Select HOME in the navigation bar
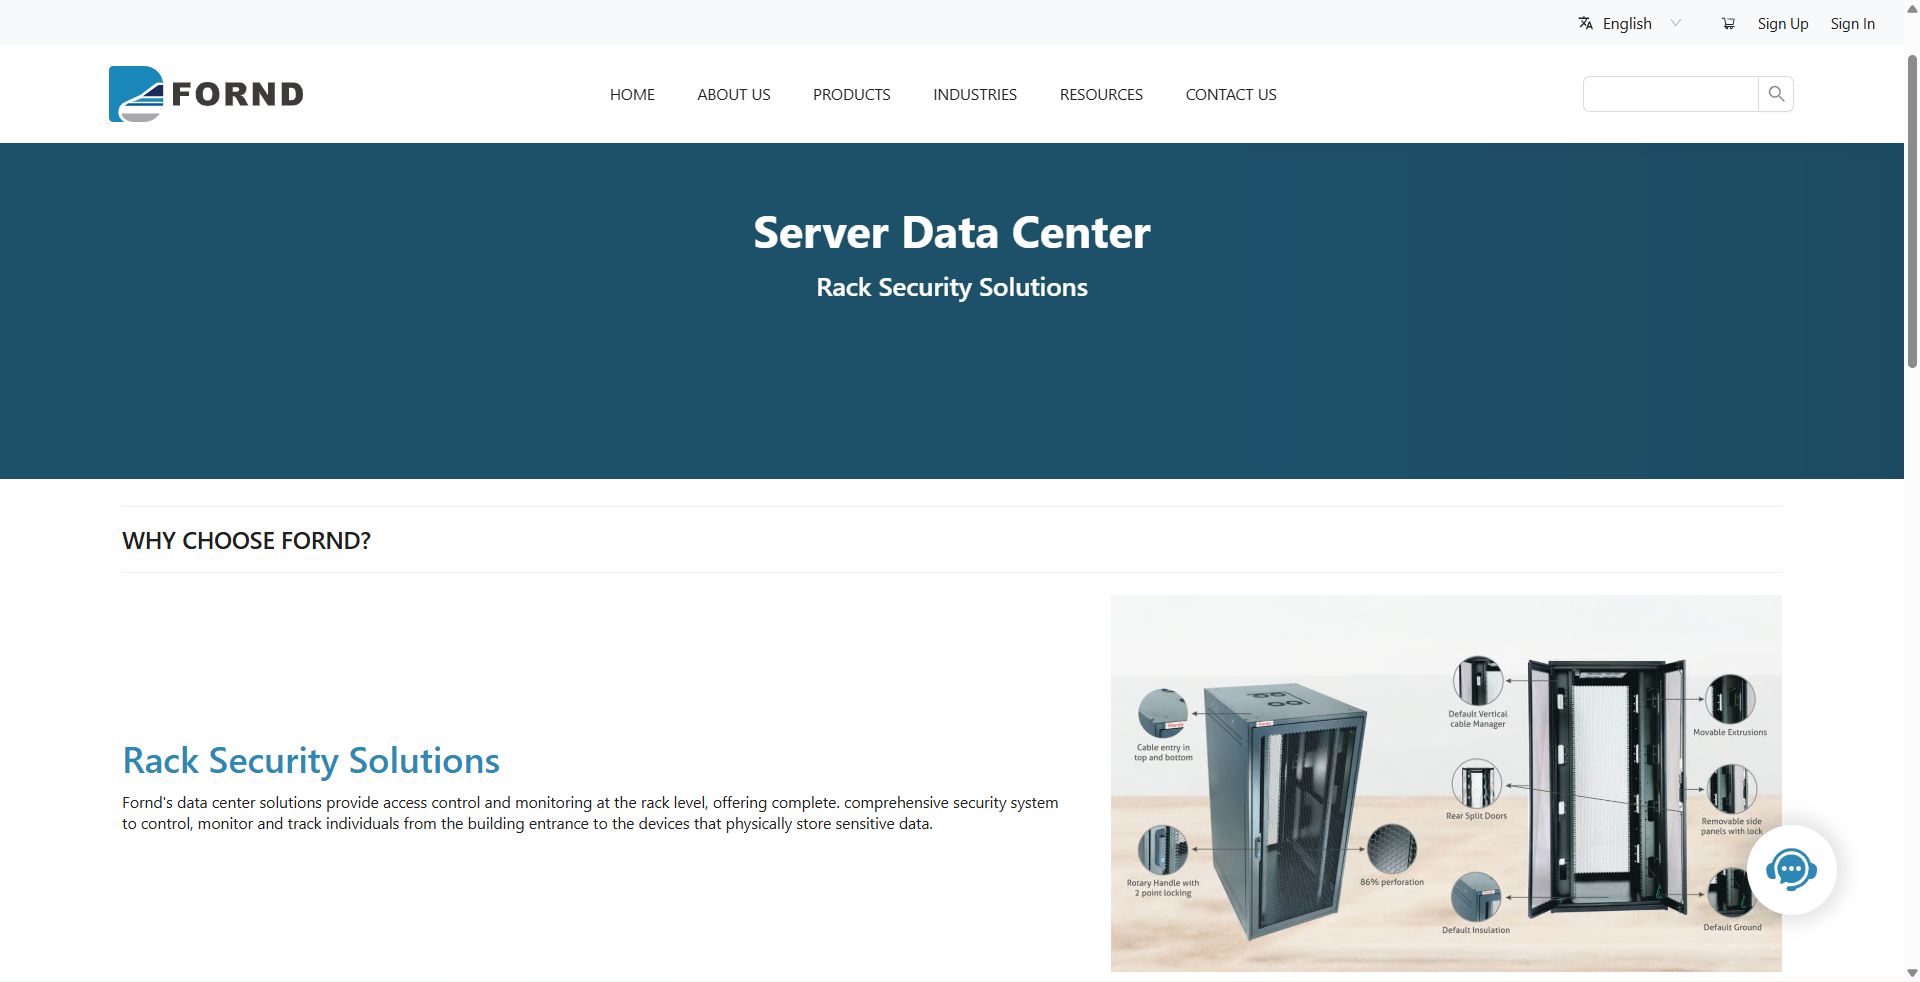This screenshot has height=982, width=1920. pos(631,94)
